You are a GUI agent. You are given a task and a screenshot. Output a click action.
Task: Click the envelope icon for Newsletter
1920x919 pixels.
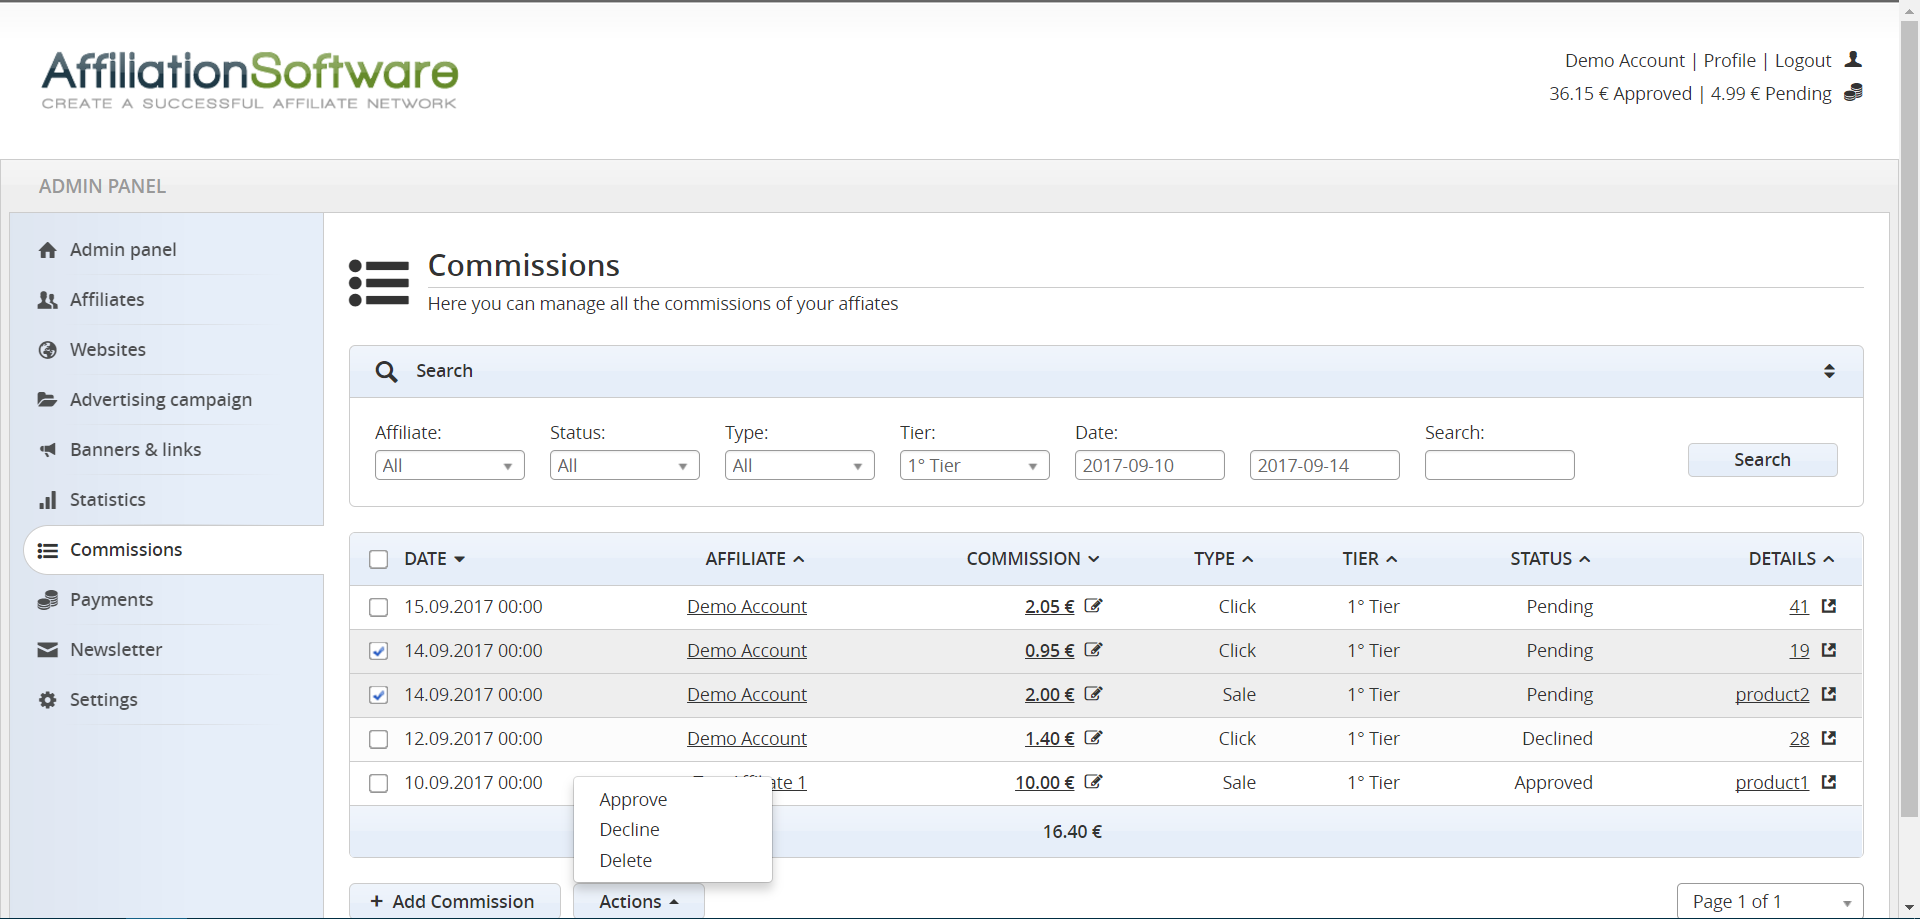(47, 650)
